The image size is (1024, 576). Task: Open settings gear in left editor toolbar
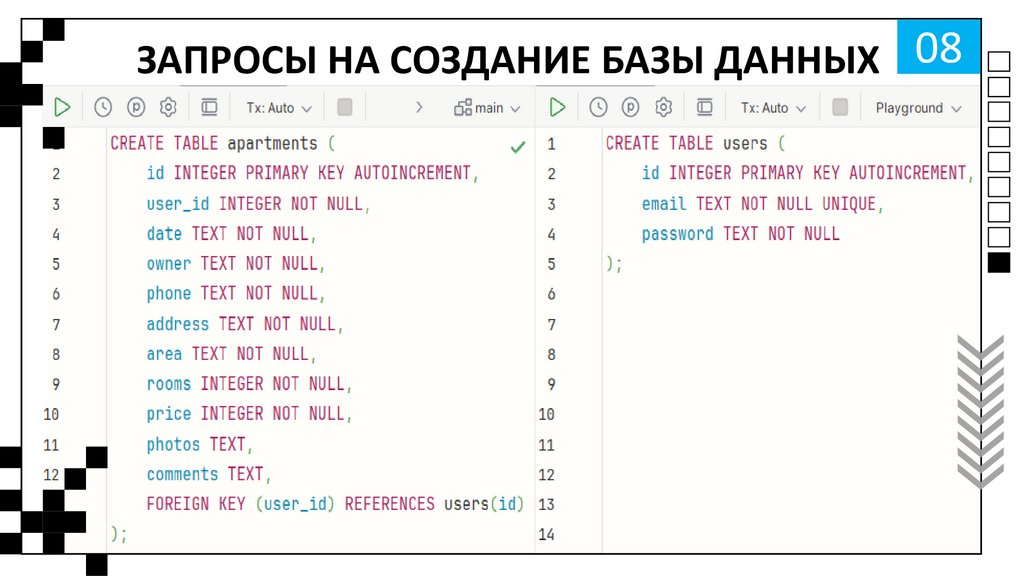click(x=168, y=107)
